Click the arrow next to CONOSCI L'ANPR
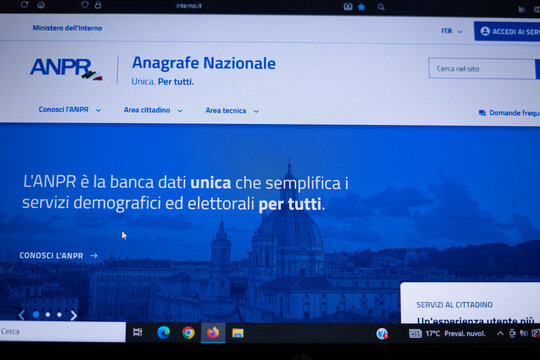 tap(94, 256)
